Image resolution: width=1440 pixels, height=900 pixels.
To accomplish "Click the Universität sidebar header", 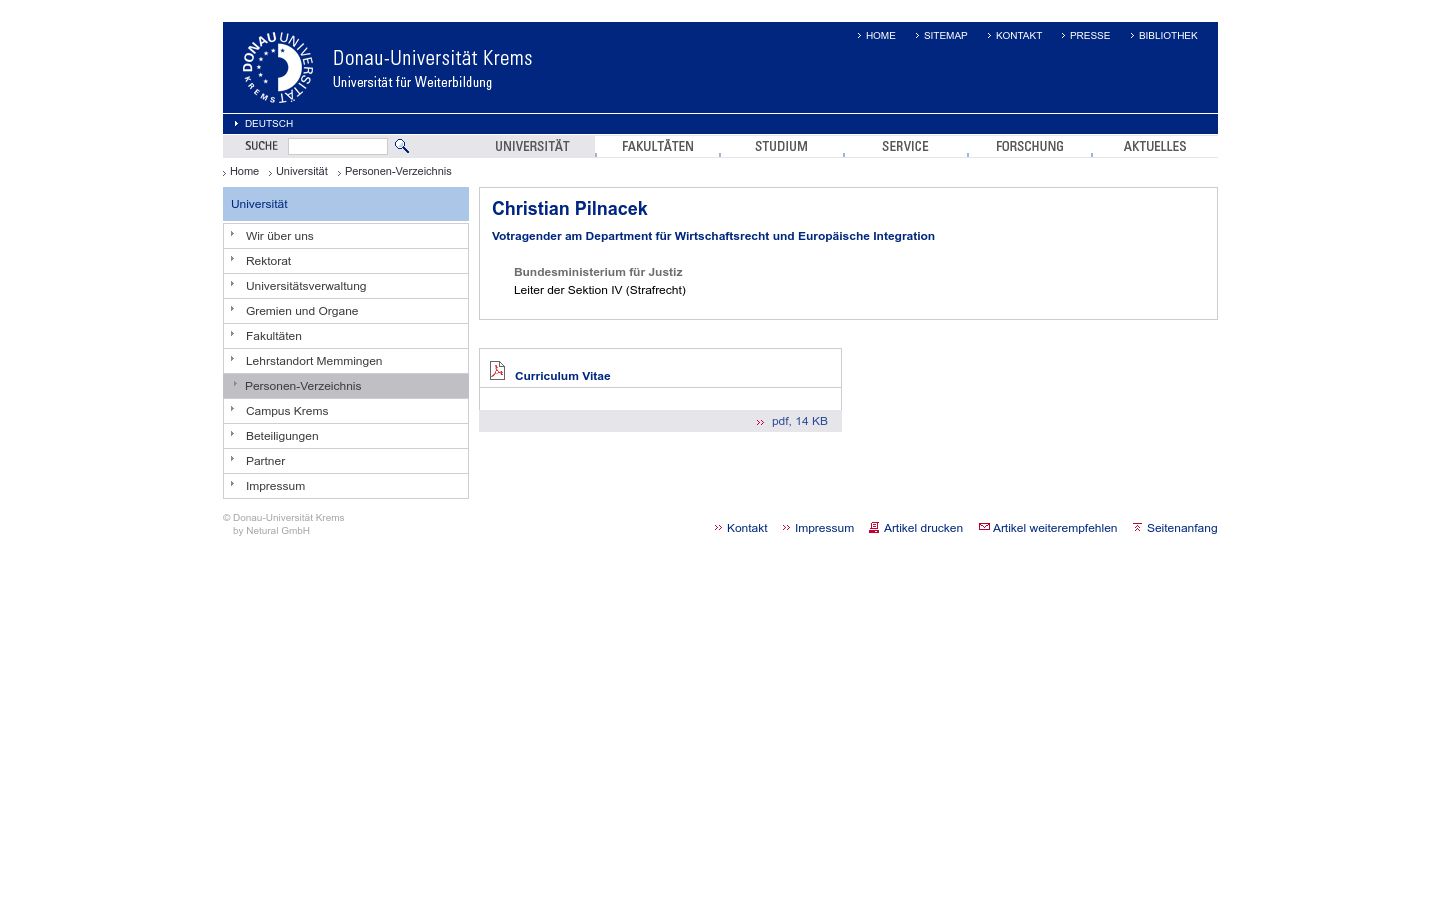I will point(346,204).
